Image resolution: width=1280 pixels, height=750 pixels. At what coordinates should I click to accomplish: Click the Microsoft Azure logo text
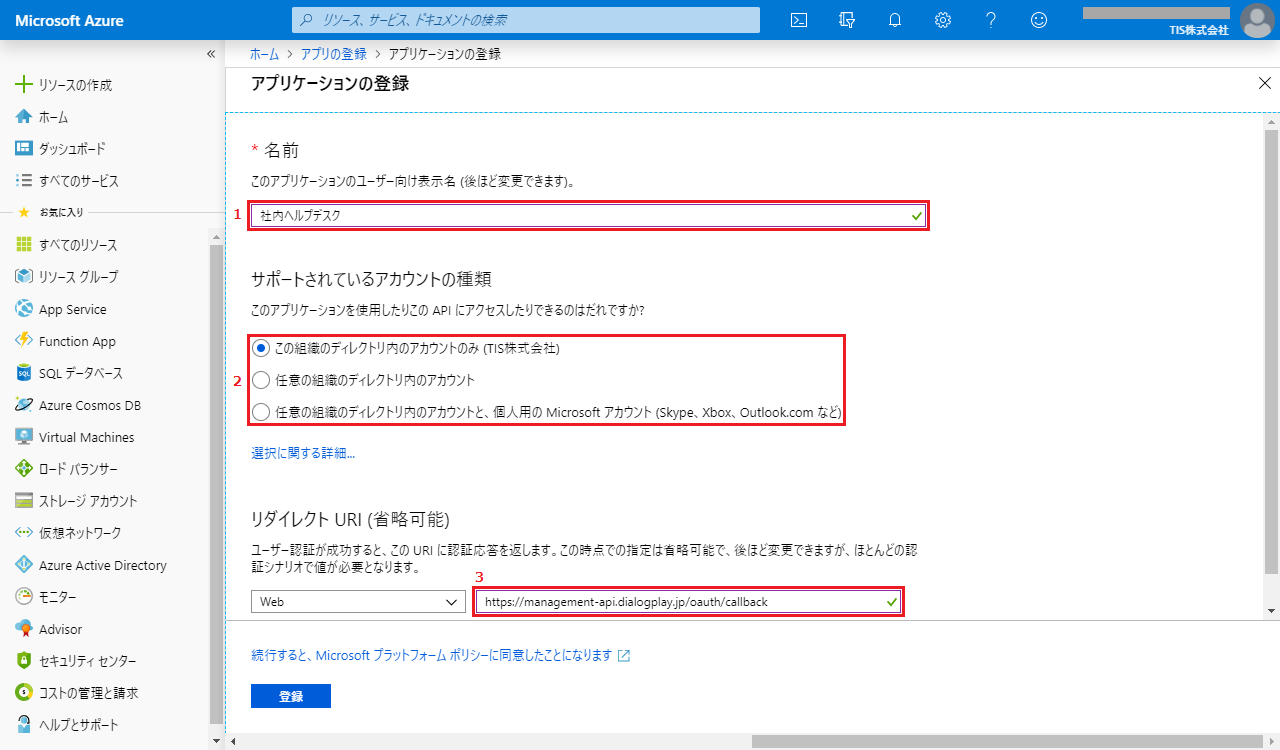coord(70,20)
